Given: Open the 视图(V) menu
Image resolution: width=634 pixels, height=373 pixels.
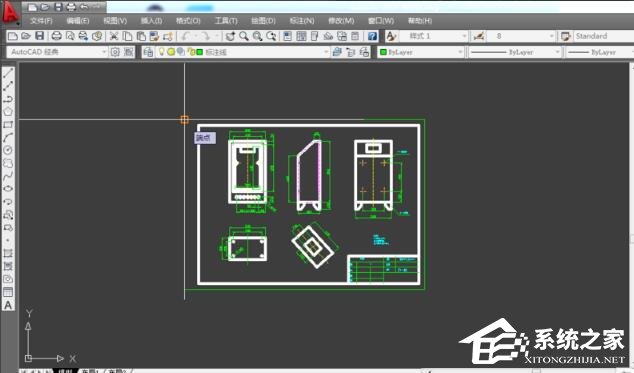Looking at the screenshot, I should 115,21.
